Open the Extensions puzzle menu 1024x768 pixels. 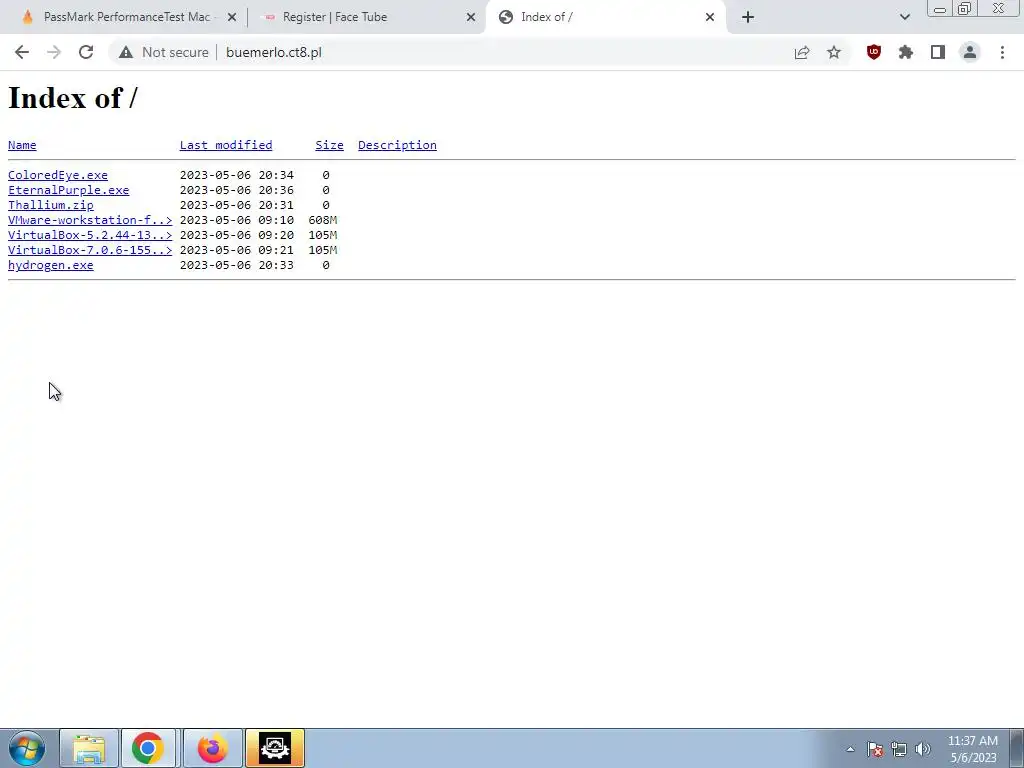click(x=906, y=52)
